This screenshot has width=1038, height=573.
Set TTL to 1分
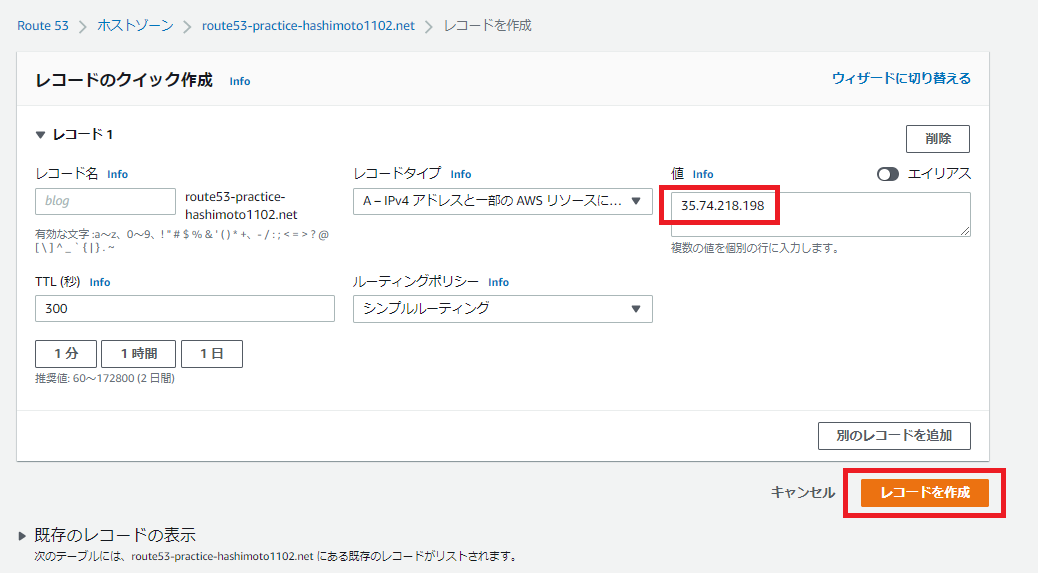tap(65, 354)
